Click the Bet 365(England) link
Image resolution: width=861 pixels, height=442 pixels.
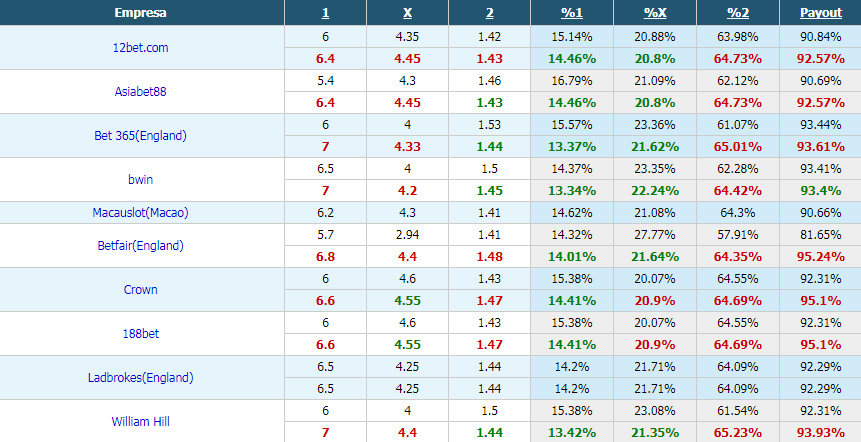pyautogui.click(x=141, y=136)
